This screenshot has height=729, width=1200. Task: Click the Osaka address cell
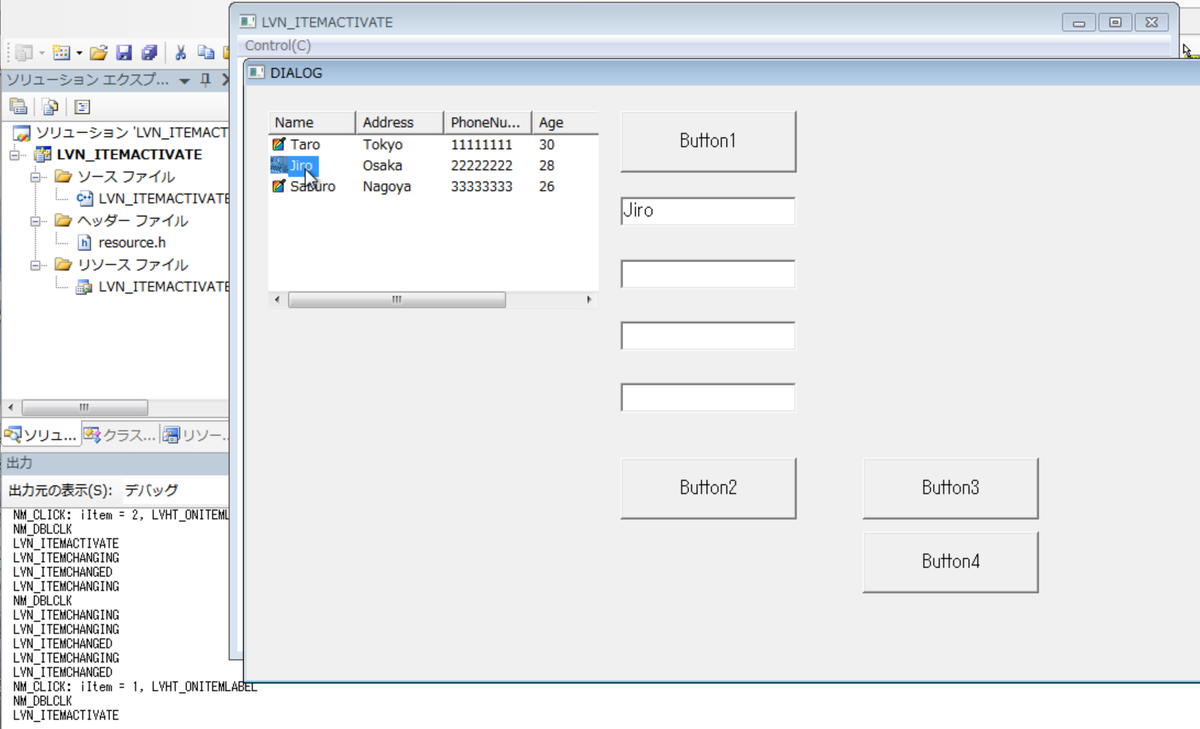click(382, 166)
